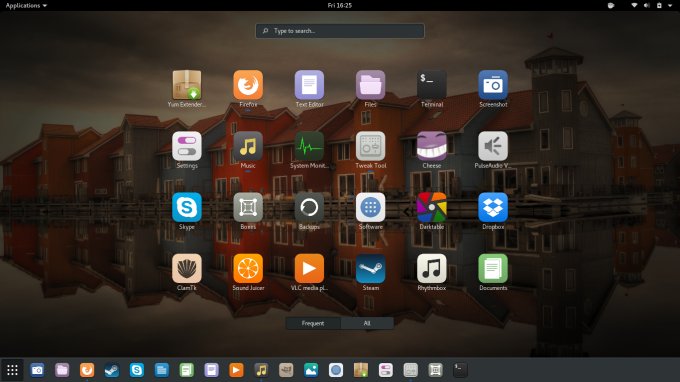Open Skype from the dock
This screenshot has height=382, width=680.
click(137, 370)
